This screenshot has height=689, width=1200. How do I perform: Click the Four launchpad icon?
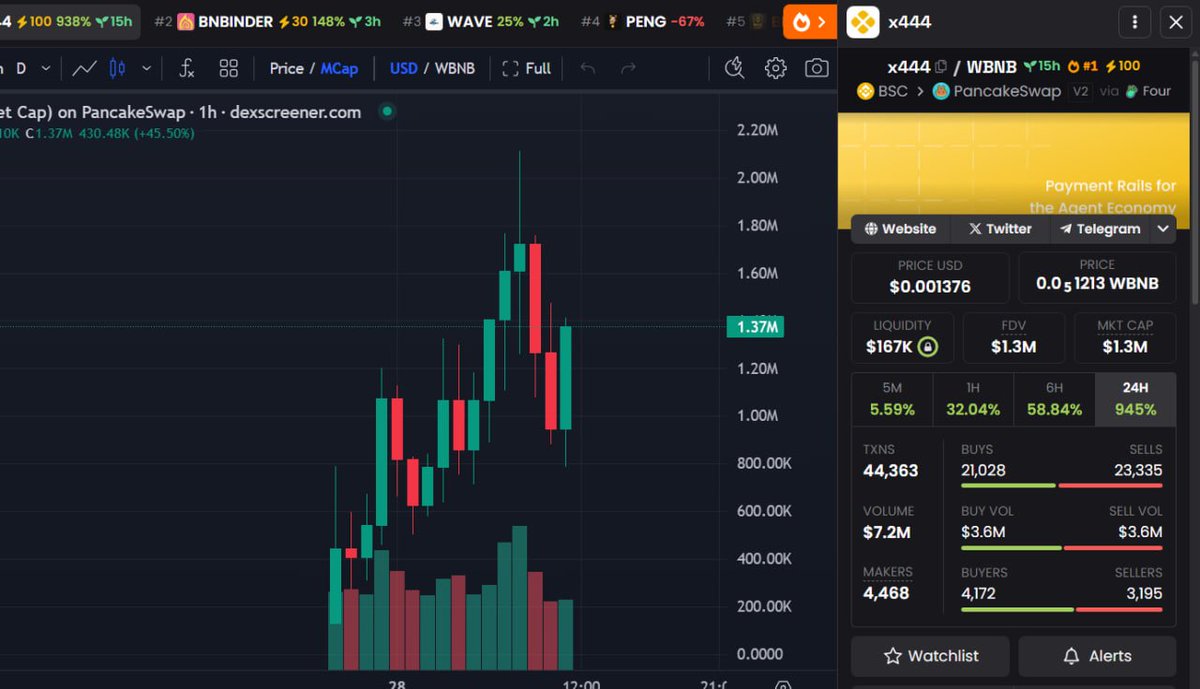[x=1131, y=91]
